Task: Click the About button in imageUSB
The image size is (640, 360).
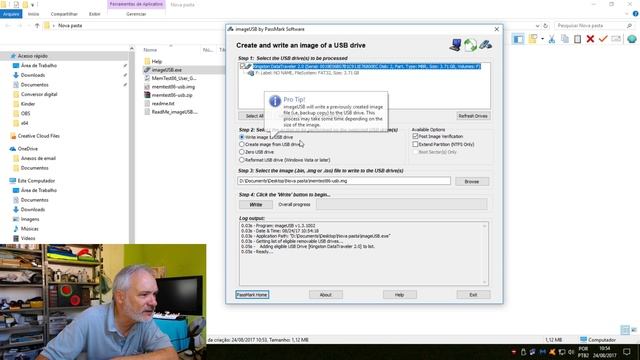Action: (x=326, y=295)
